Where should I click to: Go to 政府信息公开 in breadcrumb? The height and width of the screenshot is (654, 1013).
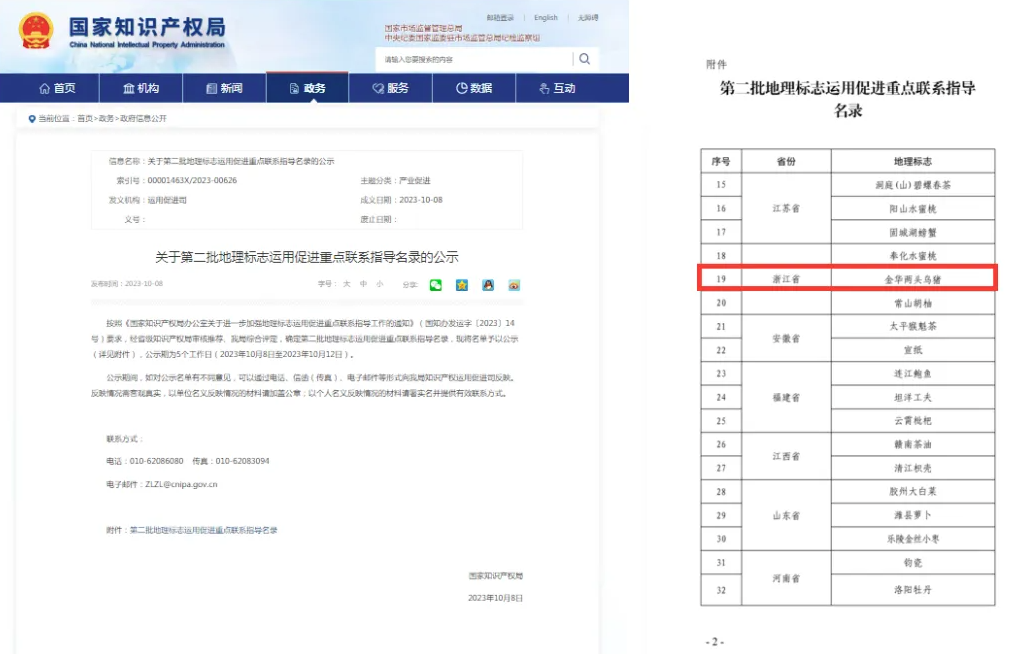coord(143,119)
